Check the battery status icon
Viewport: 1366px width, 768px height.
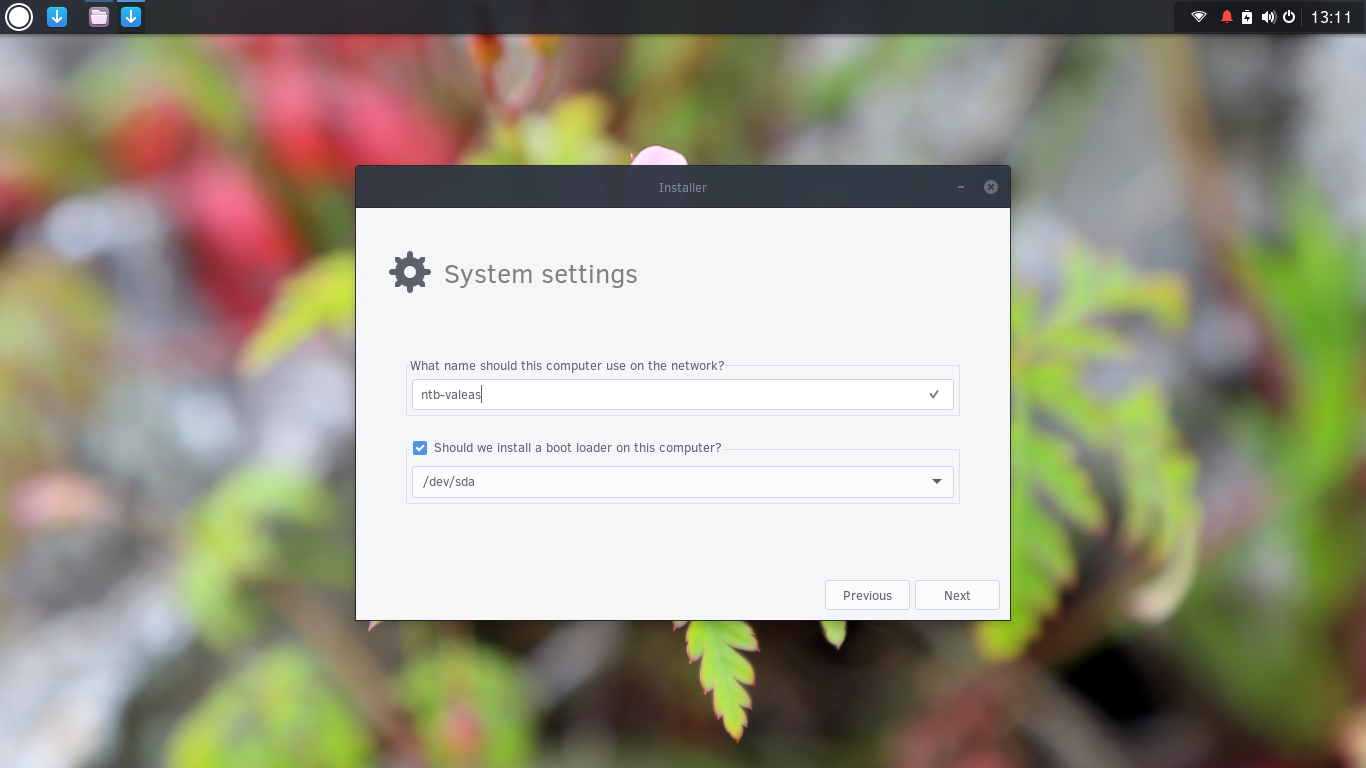coord(1247,17)
